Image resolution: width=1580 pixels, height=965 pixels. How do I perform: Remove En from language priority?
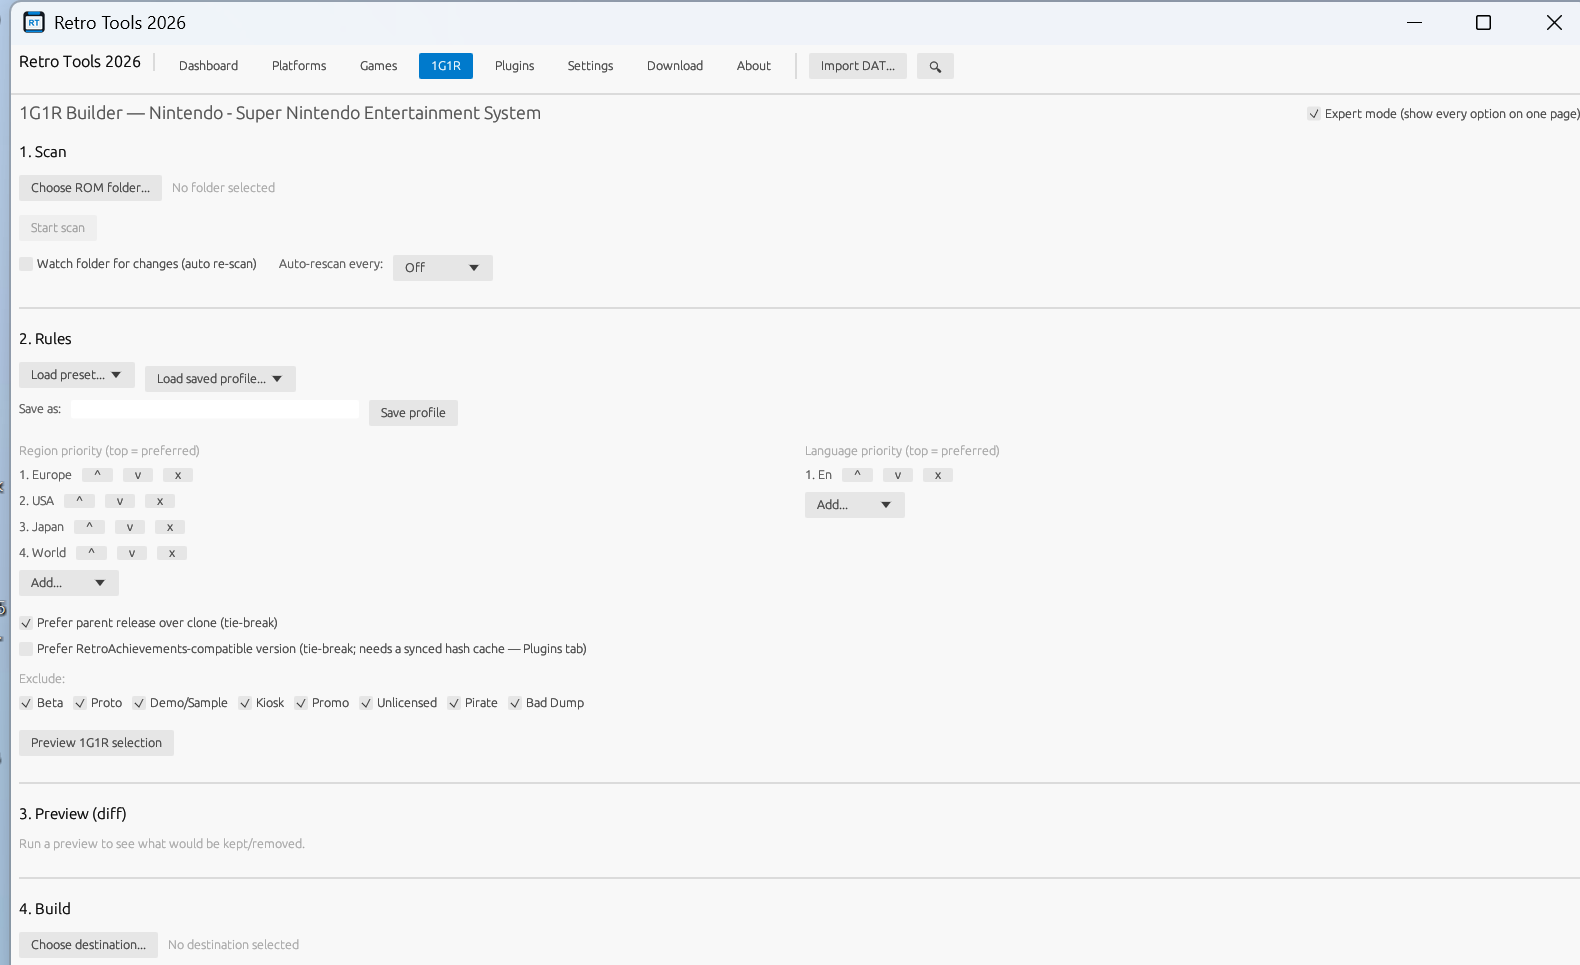pyautogui.click(x=938, y=475)
